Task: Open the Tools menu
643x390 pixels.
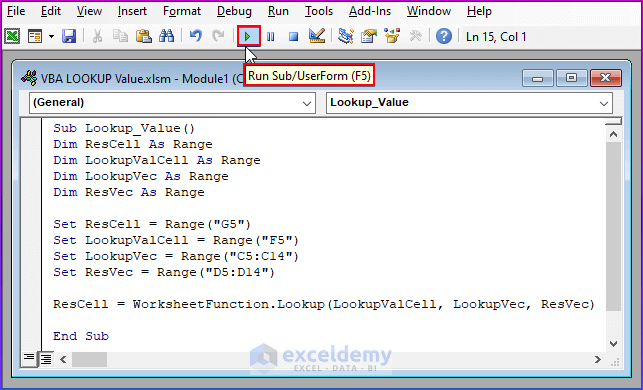Action: point(319,11)
